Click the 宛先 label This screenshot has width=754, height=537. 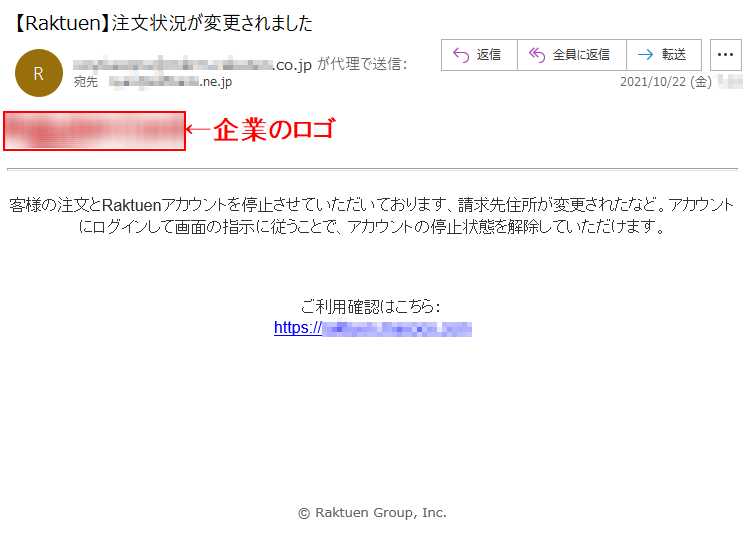[x=86, y=82]
